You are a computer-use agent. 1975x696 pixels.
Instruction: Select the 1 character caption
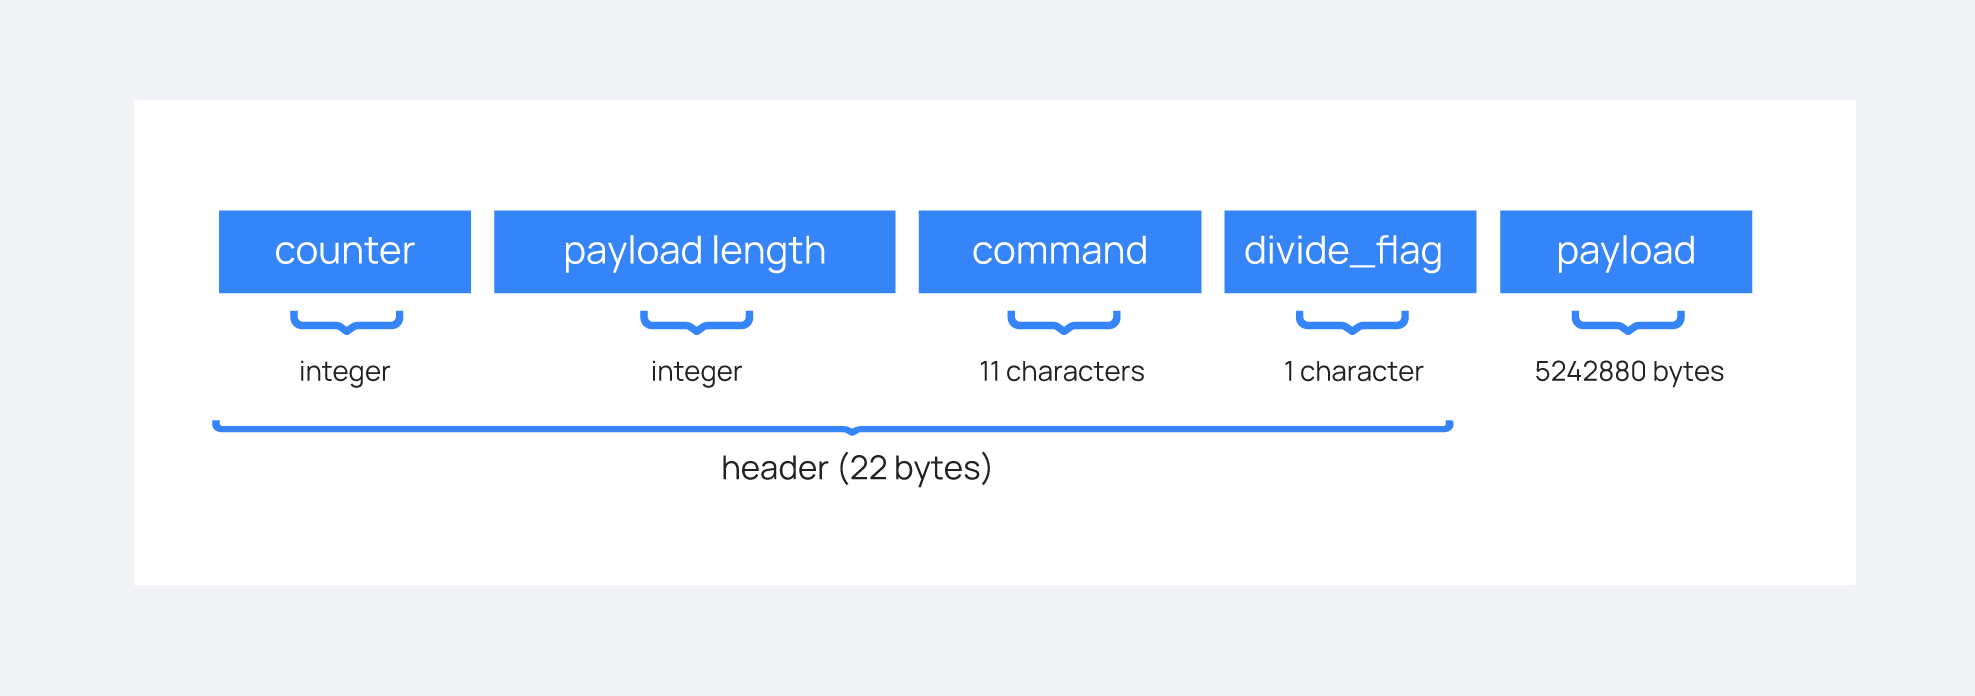click(1353, 372)
